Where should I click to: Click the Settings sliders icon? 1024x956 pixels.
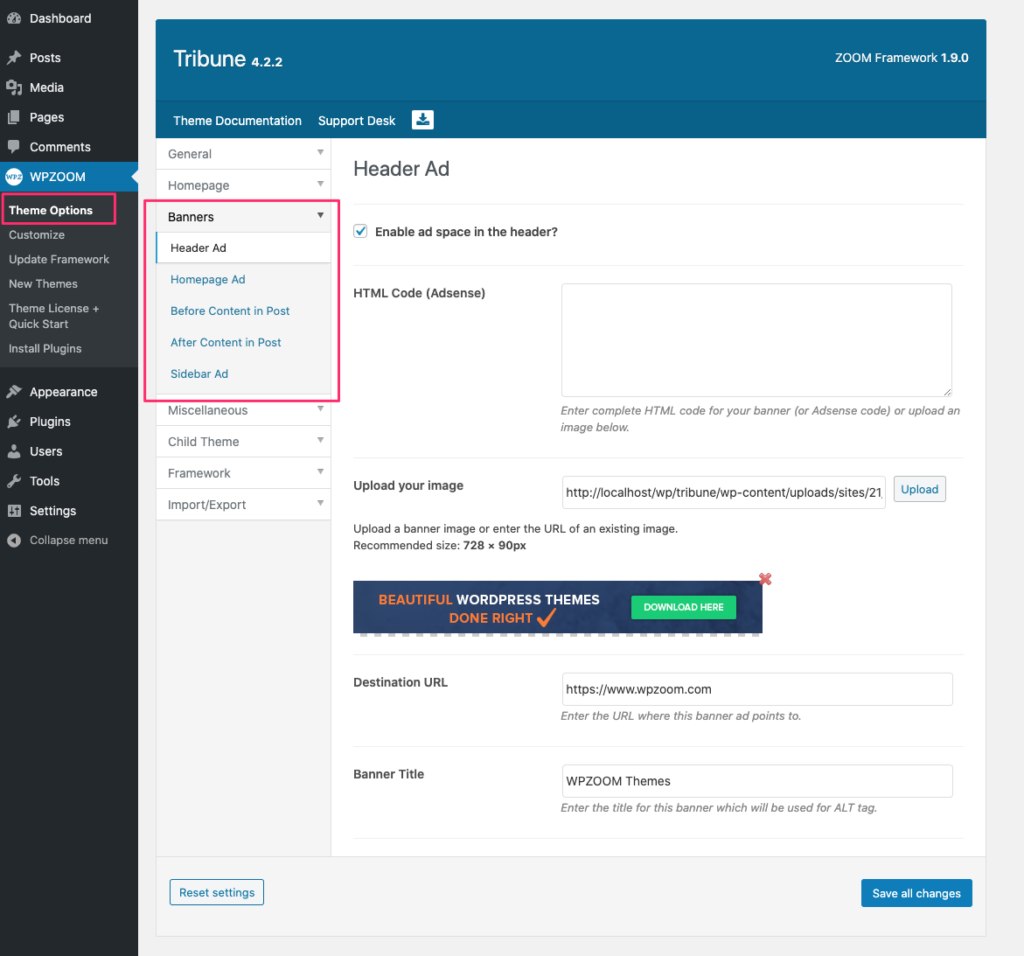[x=14, y=511]
